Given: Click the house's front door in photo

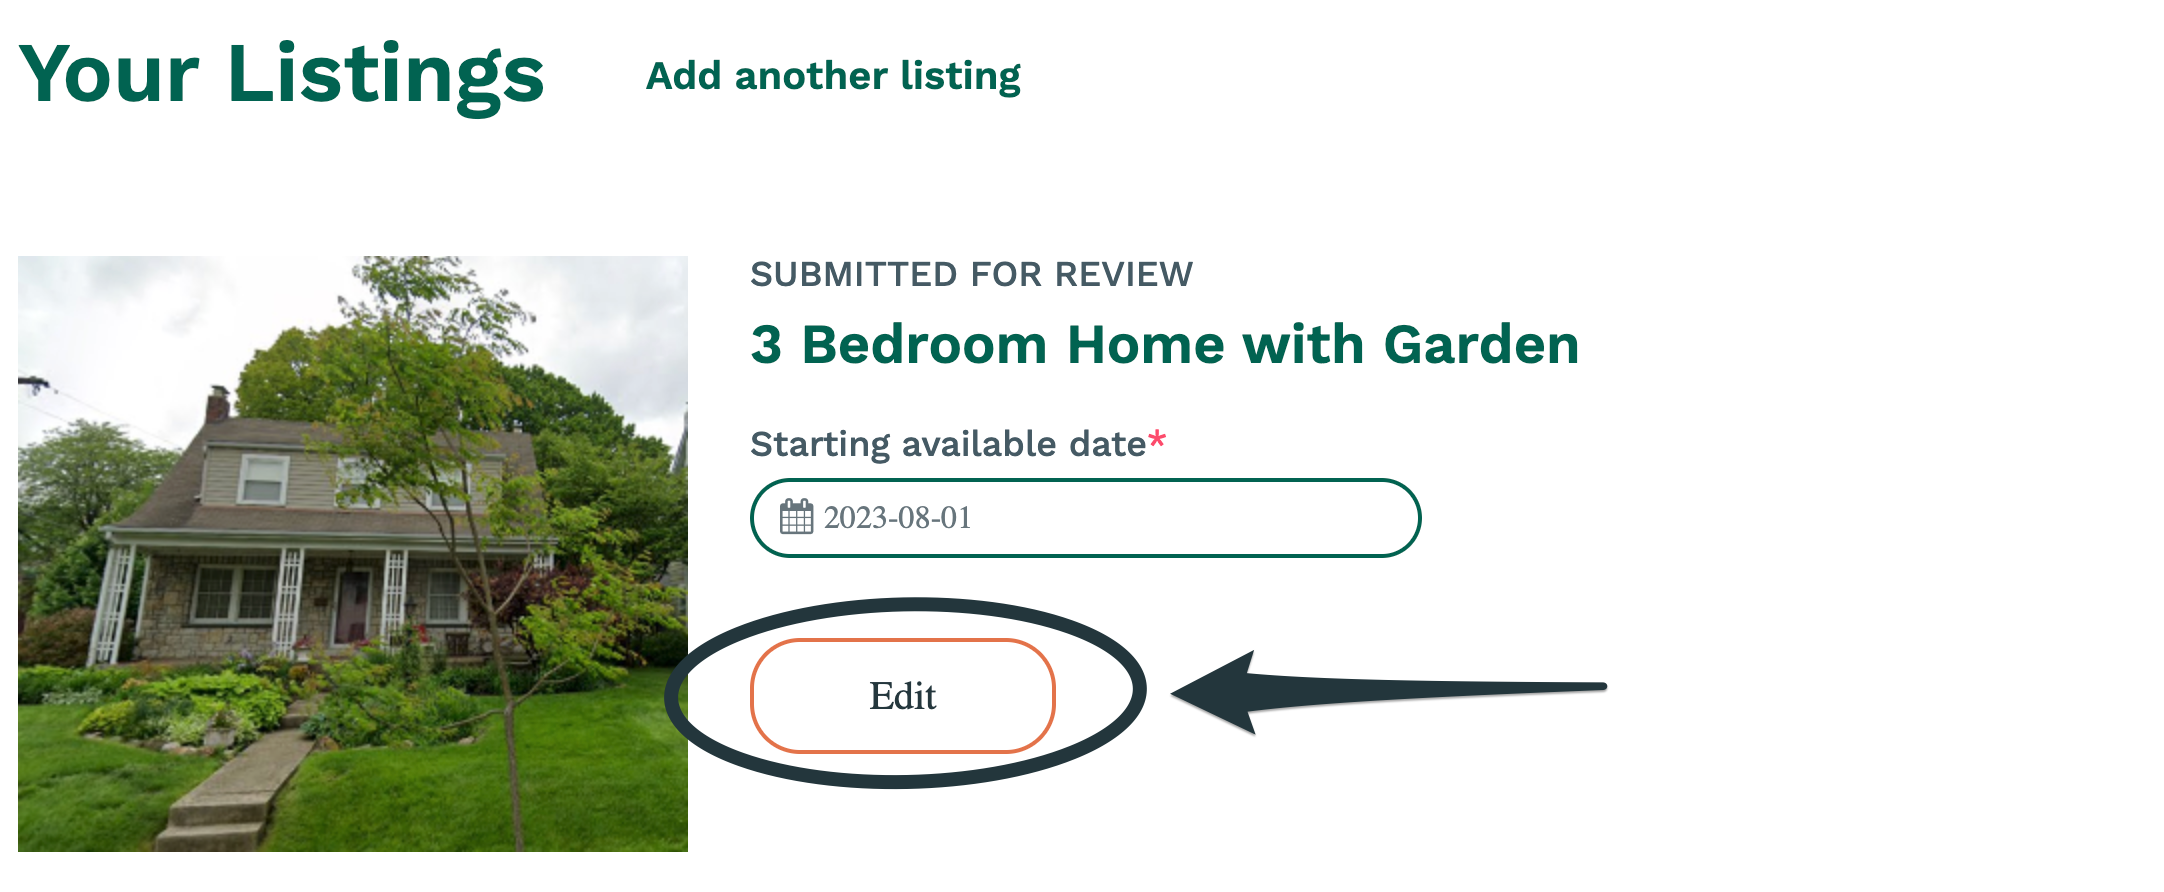Looking at the screenshot, I should pyautogui.click(x=351, y=606).
